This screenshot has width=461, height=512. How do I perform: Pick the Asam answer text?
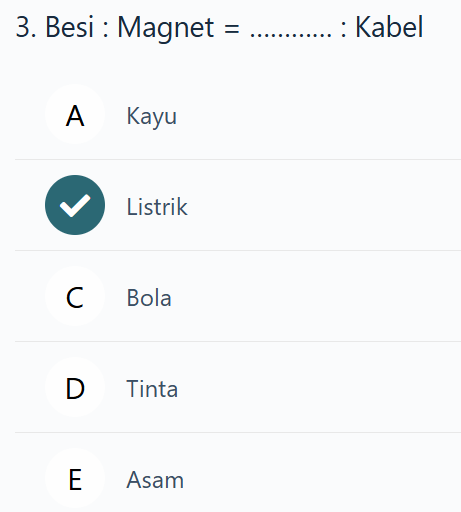[155, 480]
